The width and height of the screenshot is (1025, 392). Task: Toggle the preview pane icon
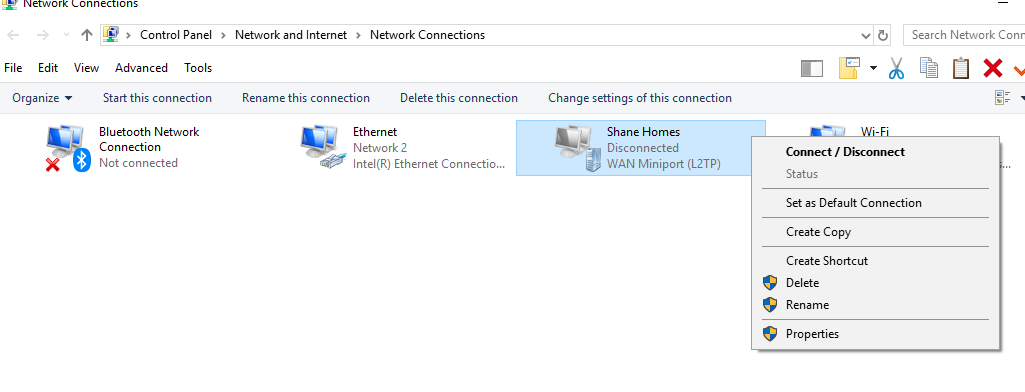(811, 68)
